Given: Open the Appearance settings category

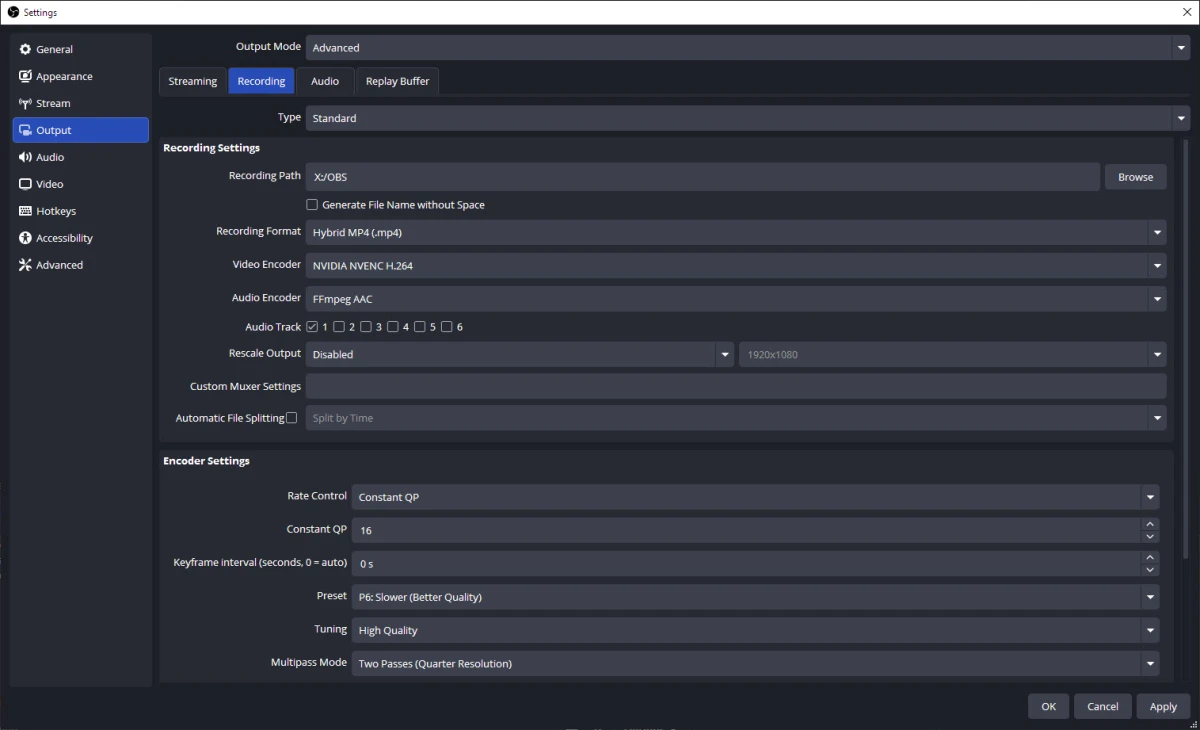Looking at the screenshot, I should 80,76.
